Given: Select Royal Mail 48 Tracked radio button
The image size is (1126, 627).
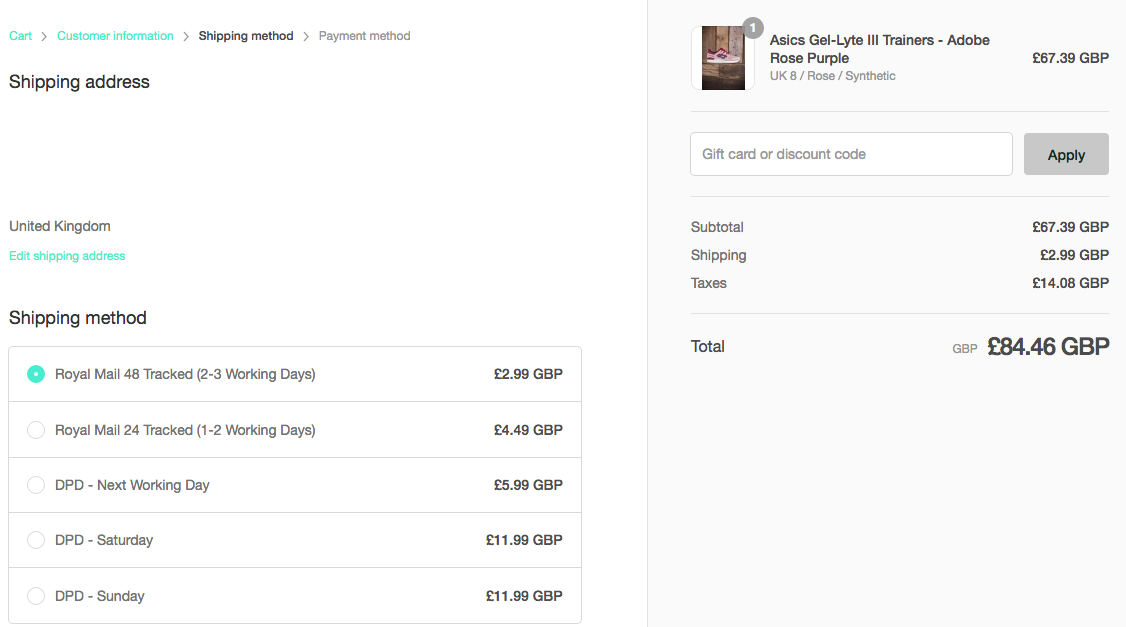Looking at the screenshot, I should pyautogui.click(x=36, y=374).
